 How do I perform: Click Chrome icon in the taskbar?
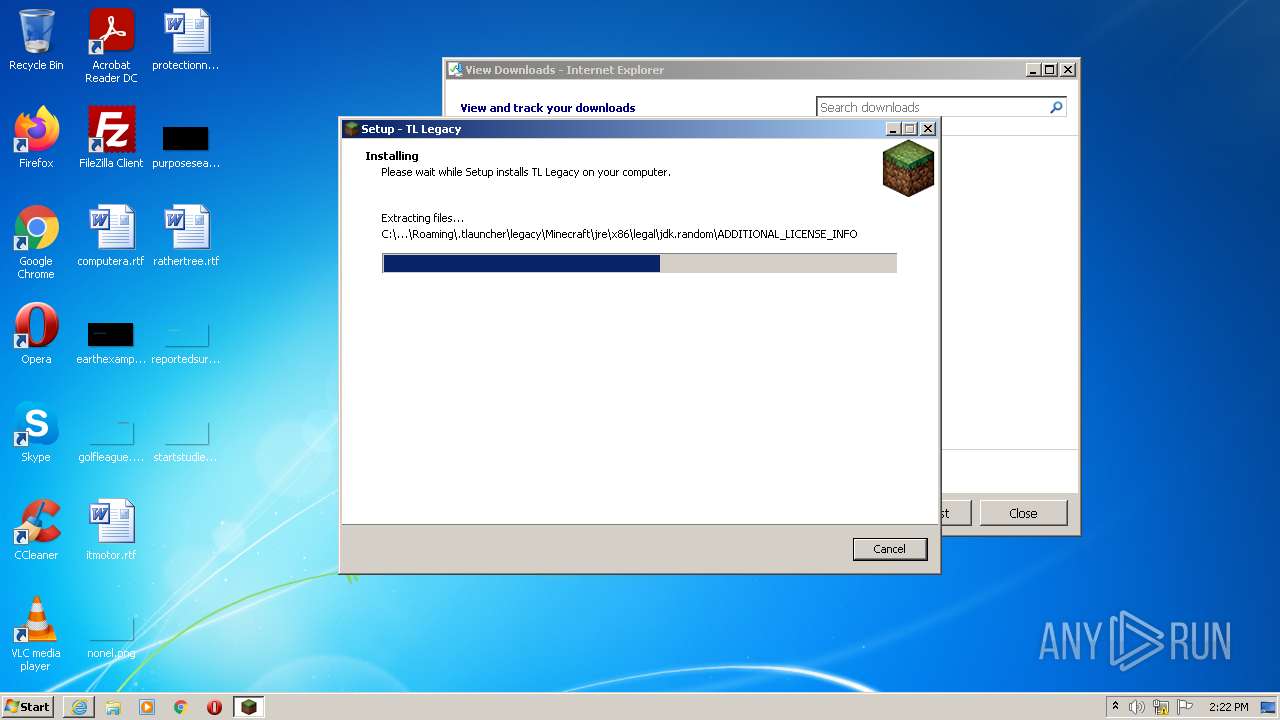click(x=181, y=707)
